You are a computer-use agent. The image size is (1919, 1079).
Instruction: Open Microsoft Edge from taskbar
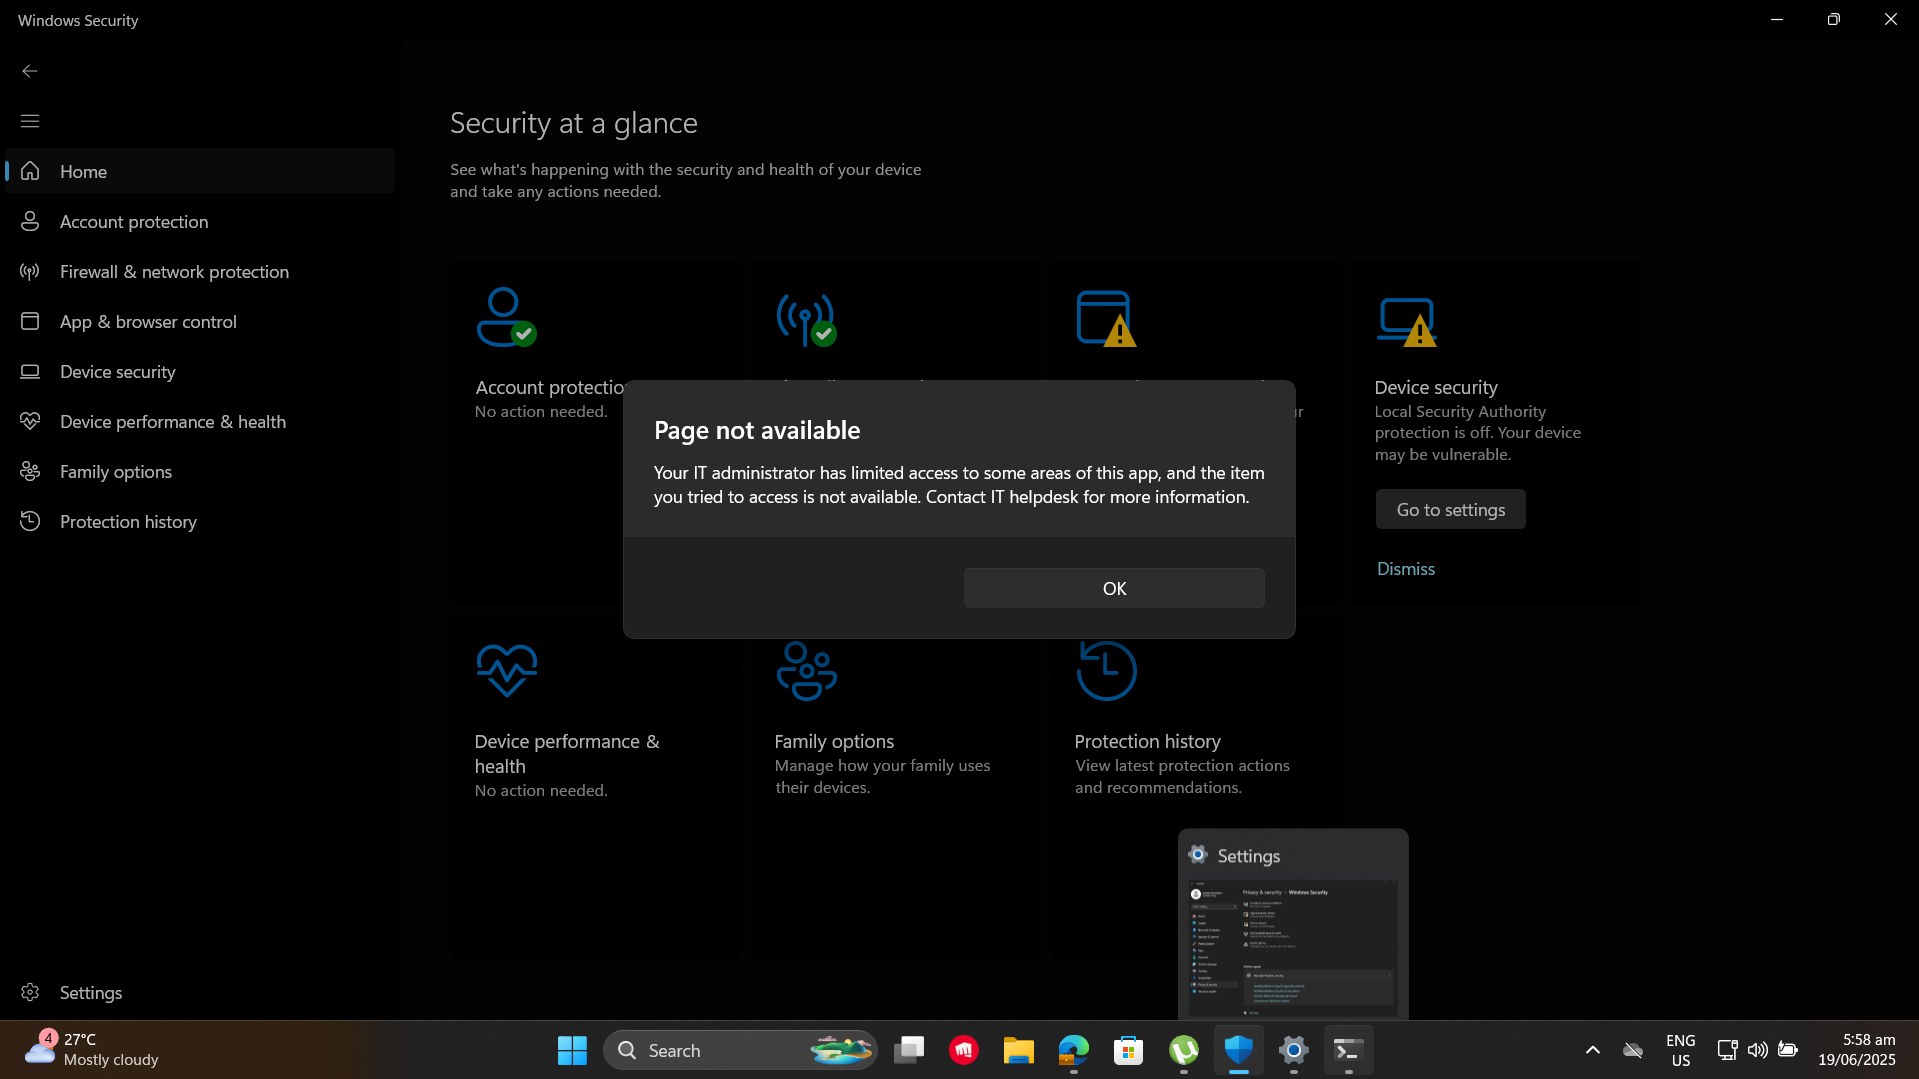(1074, 1050)
